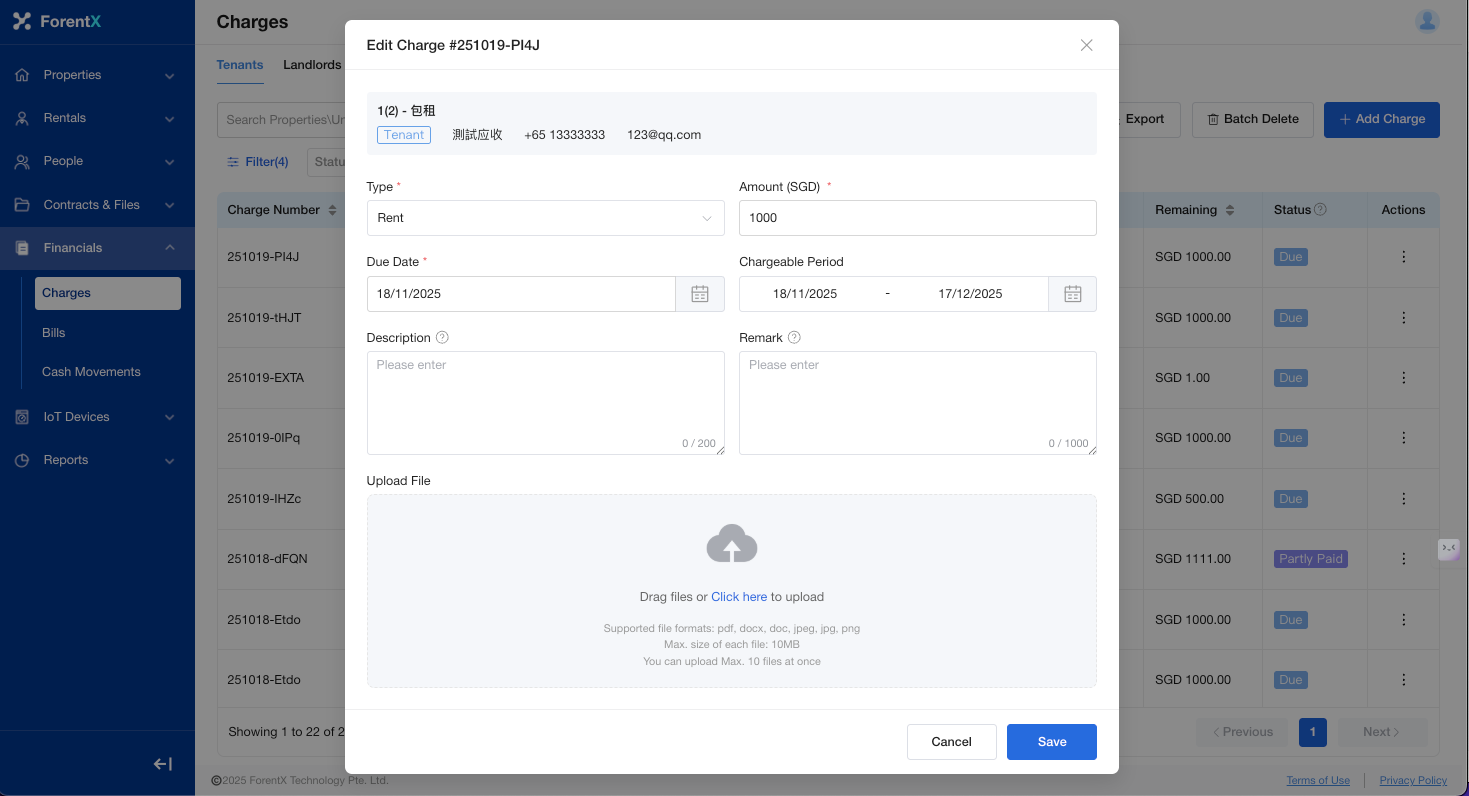Click the Cancel button
This screenshot has width=1469, height=796.
[x=951, y=742]
